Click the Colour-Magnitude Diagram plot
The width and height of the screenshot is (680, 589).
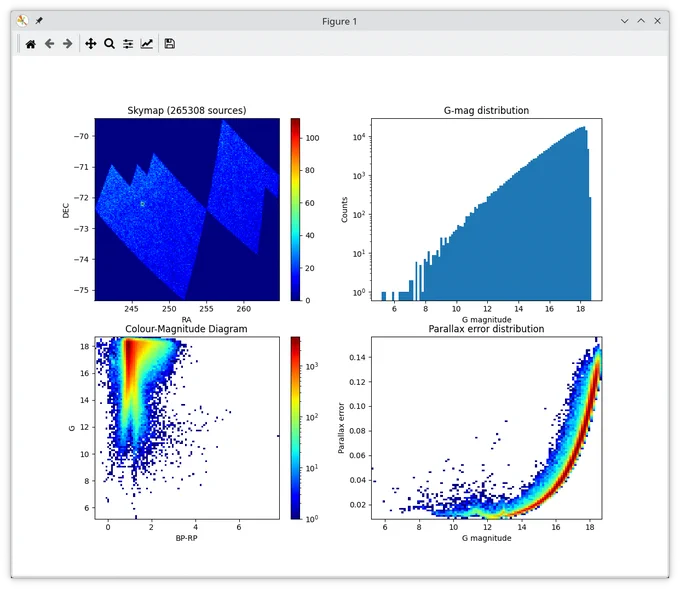tap(187, 428)
